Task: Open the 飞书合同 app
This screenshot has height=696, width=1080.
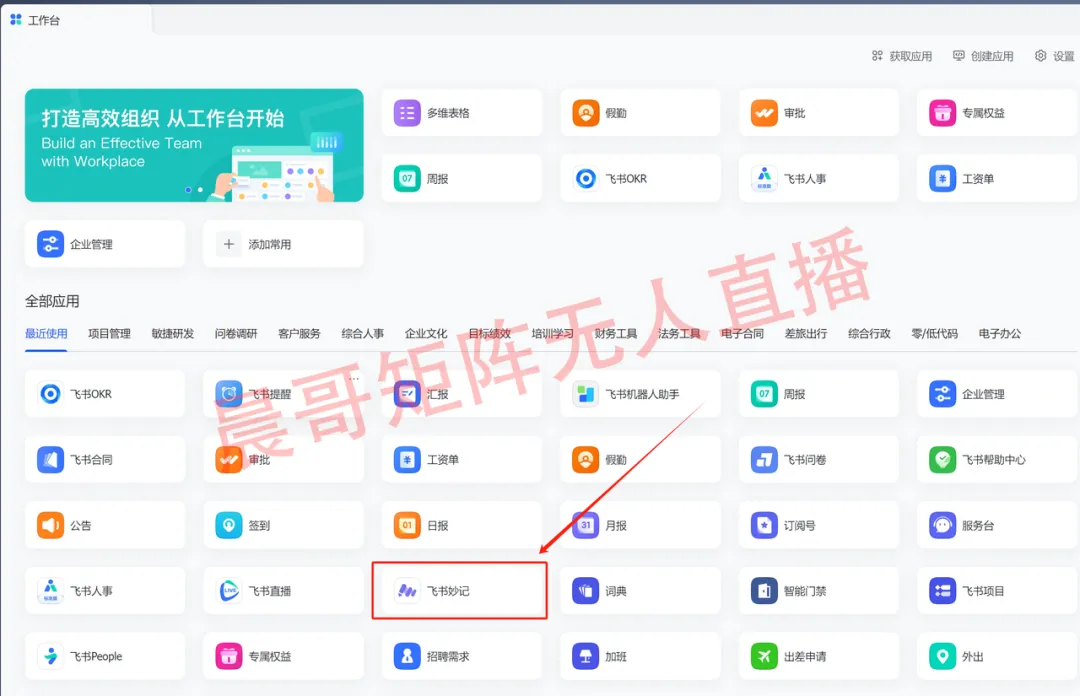Action: pyautogui.click(x=105, y=460)
